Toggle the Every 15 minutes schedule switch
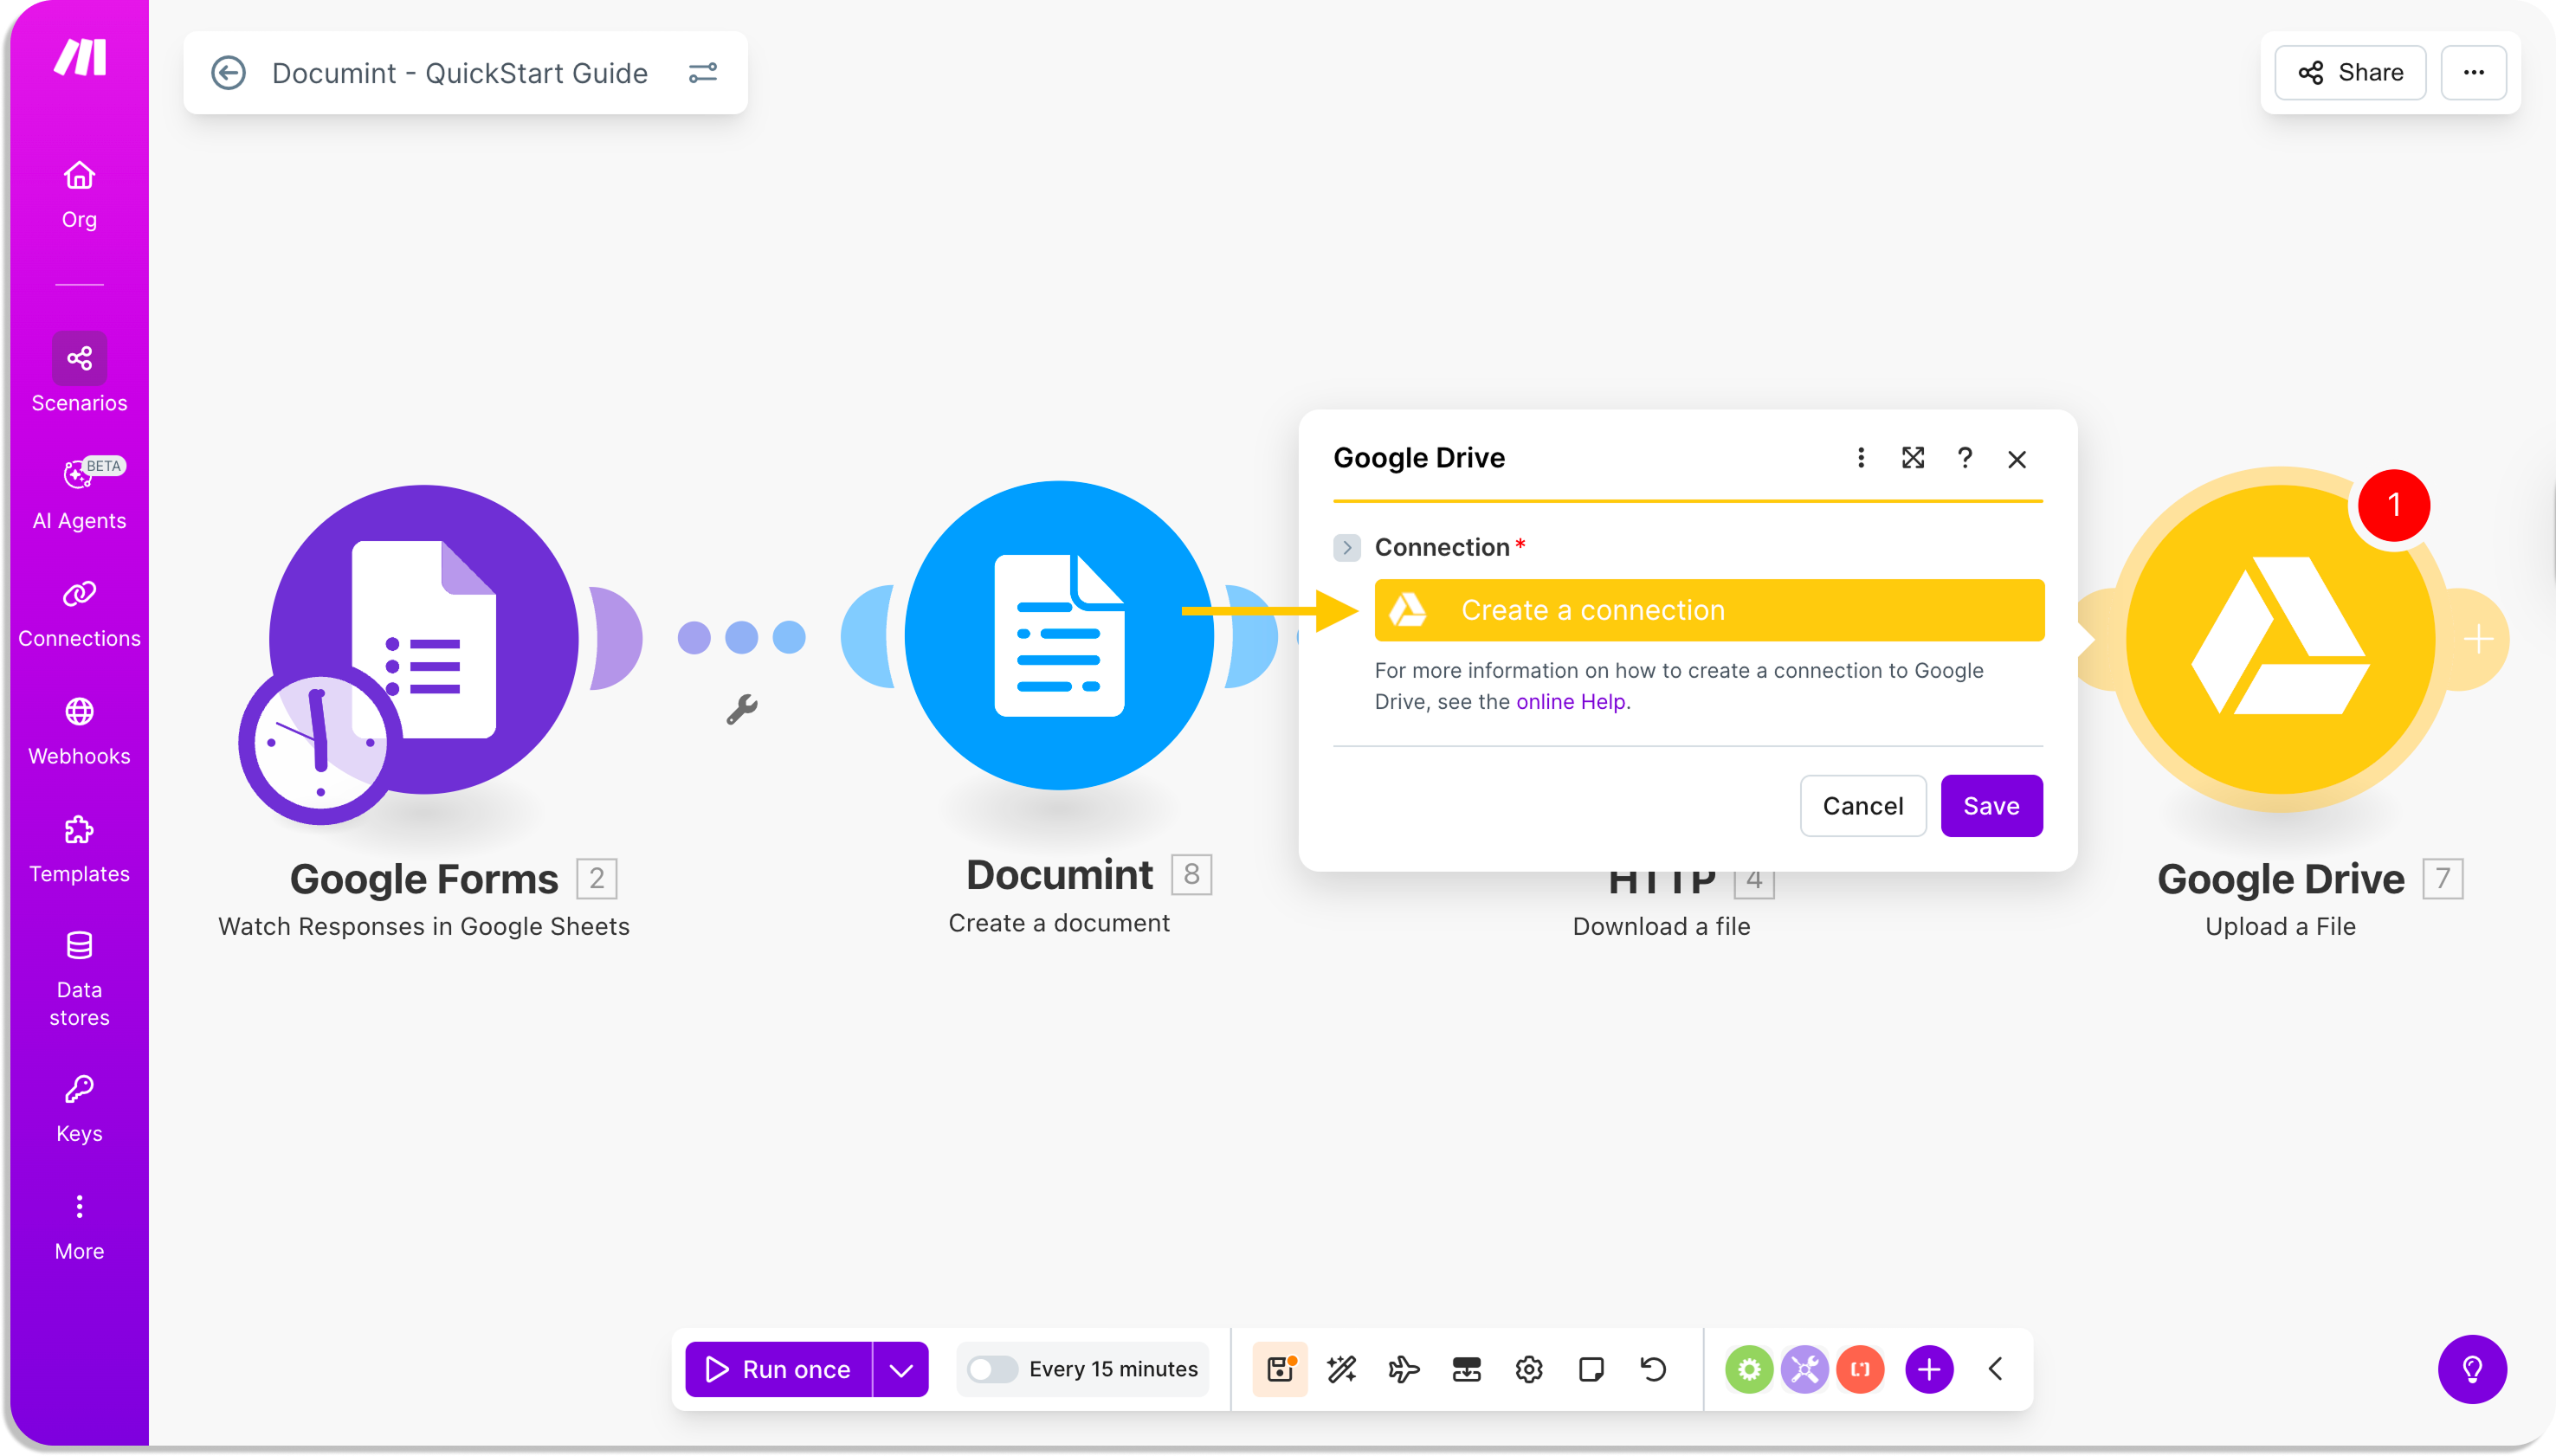Viewport: 2556px width, 1456px height. [991, 1369]
